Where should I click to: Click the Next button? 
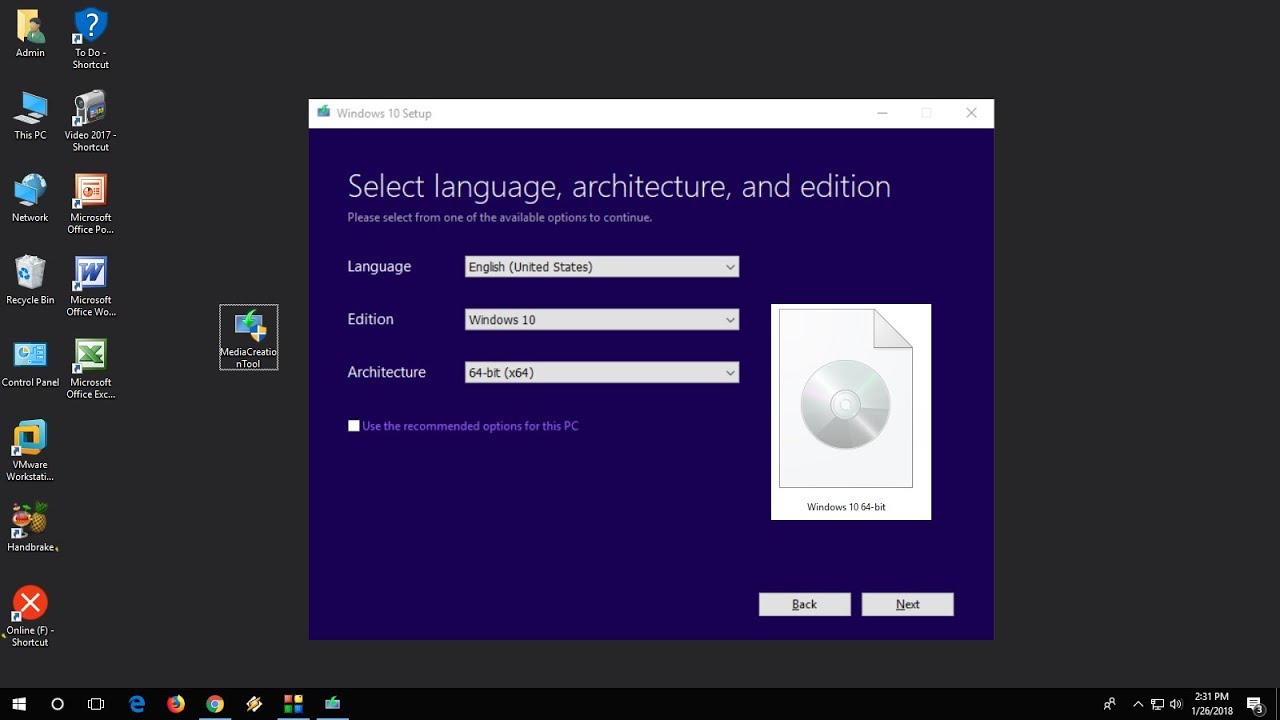click(908, 604)
